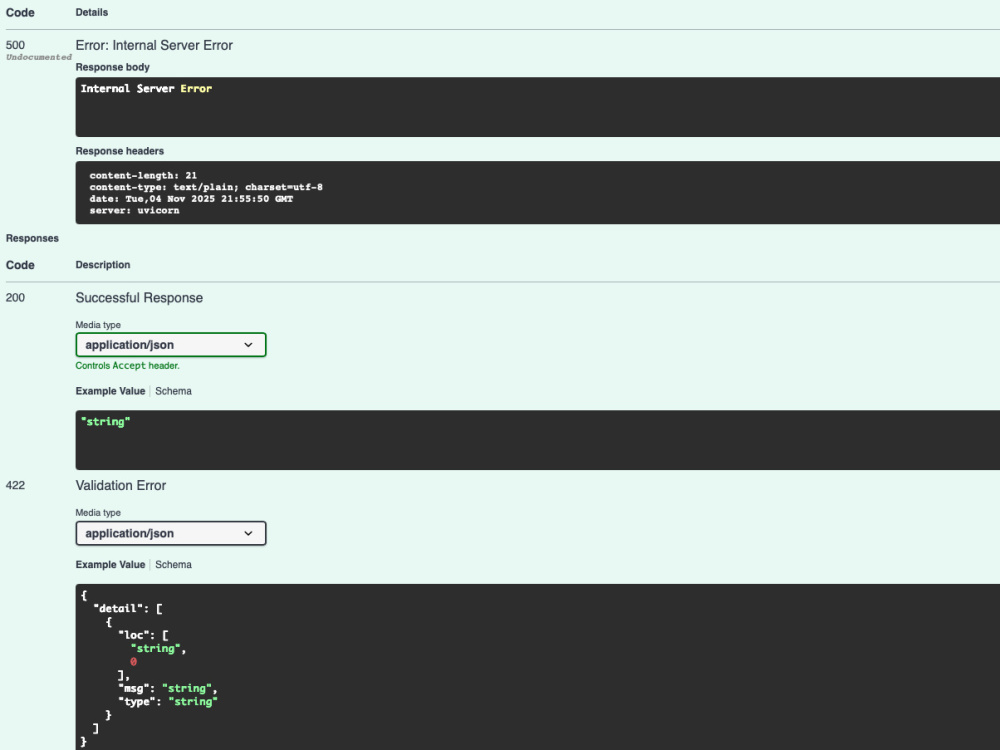Click the Response body label
1000x750 pixels.
point(113,67)
